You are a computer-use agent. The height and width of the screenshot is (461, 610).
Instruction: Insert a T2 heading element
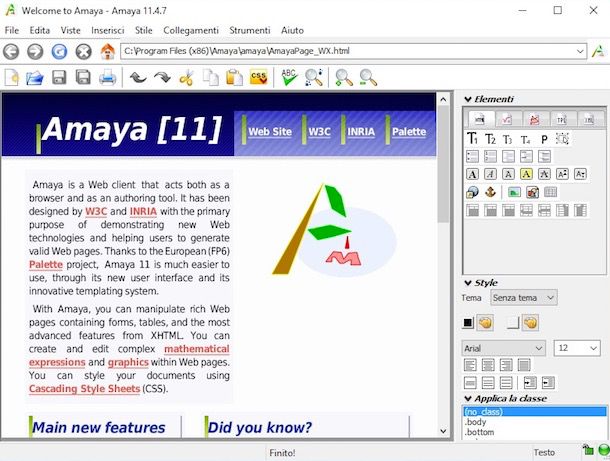[x=490, y=139]
